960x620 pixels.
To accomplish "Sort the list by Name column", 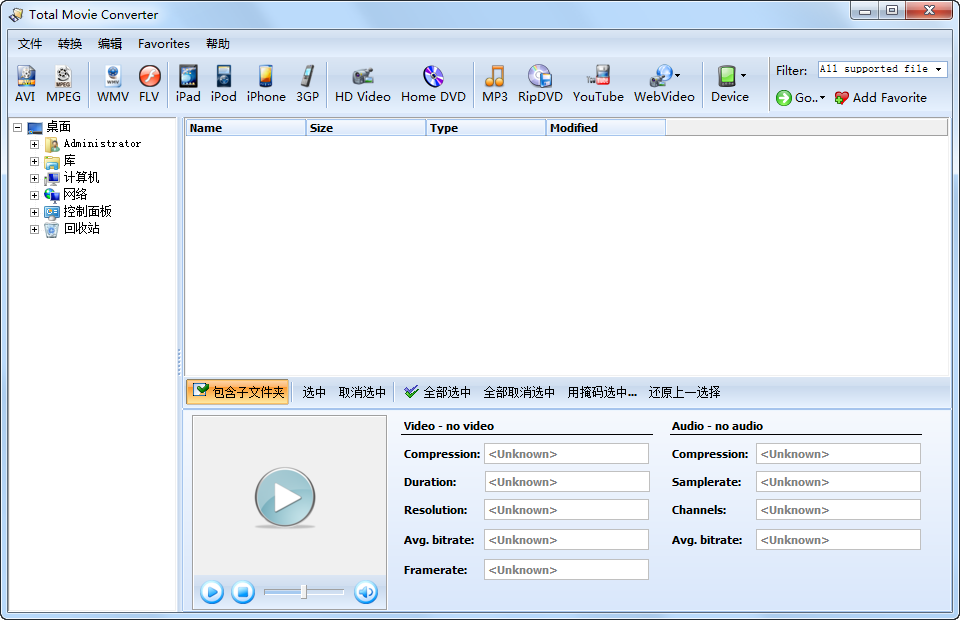I will (x=246, y=128).
